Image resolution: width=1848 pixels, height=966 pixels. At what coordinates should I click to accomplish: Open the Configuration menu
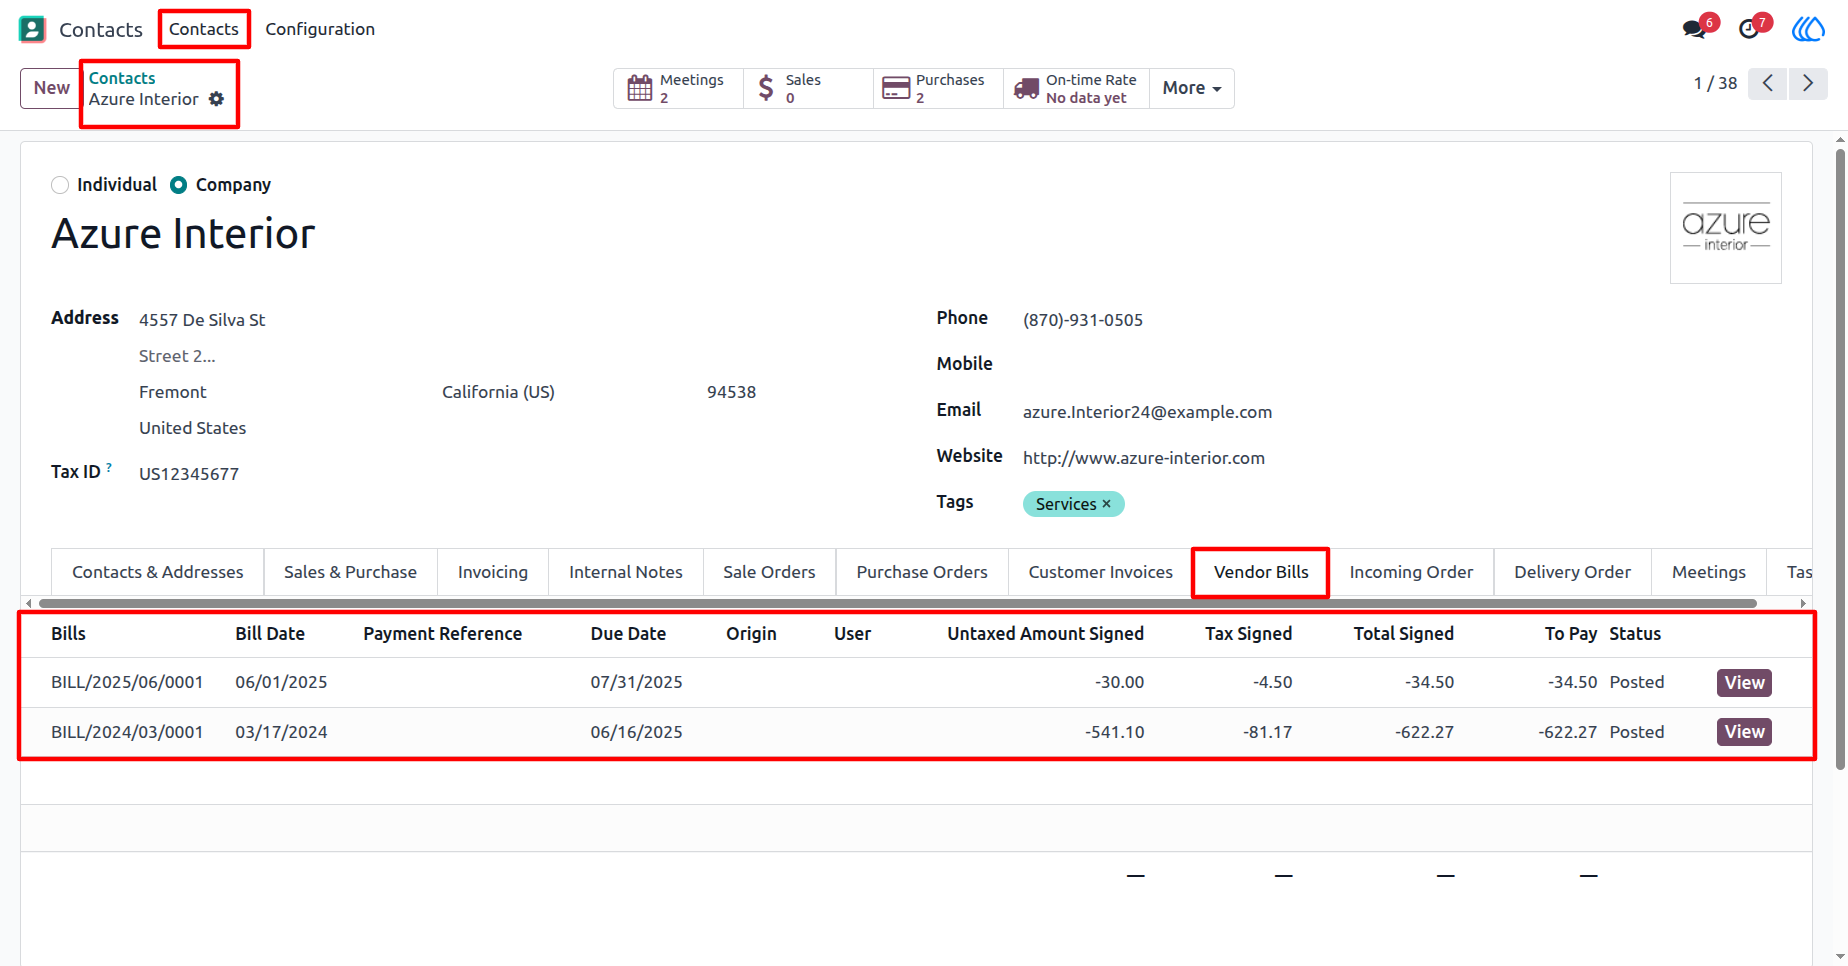point(320,29)
